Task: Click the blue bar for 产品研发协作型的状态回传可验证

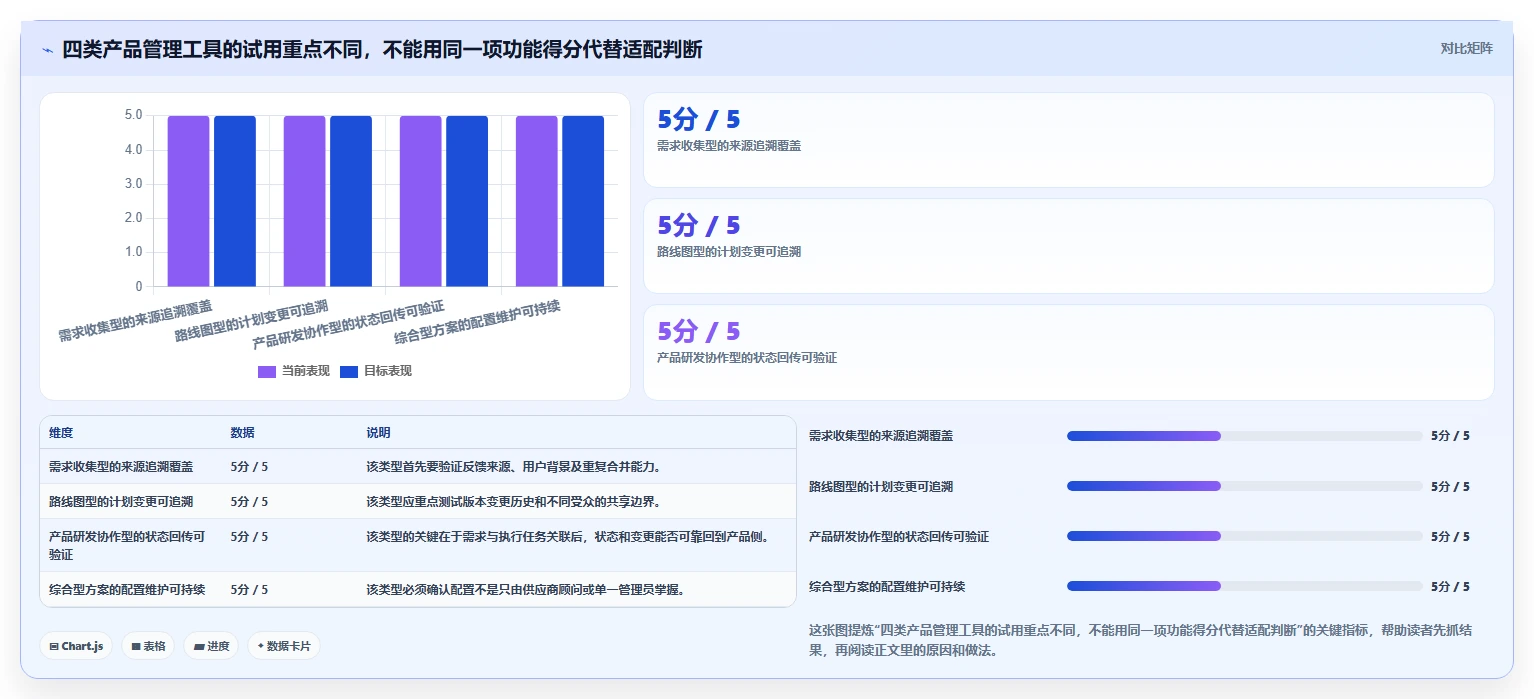Action: (467, 201)
